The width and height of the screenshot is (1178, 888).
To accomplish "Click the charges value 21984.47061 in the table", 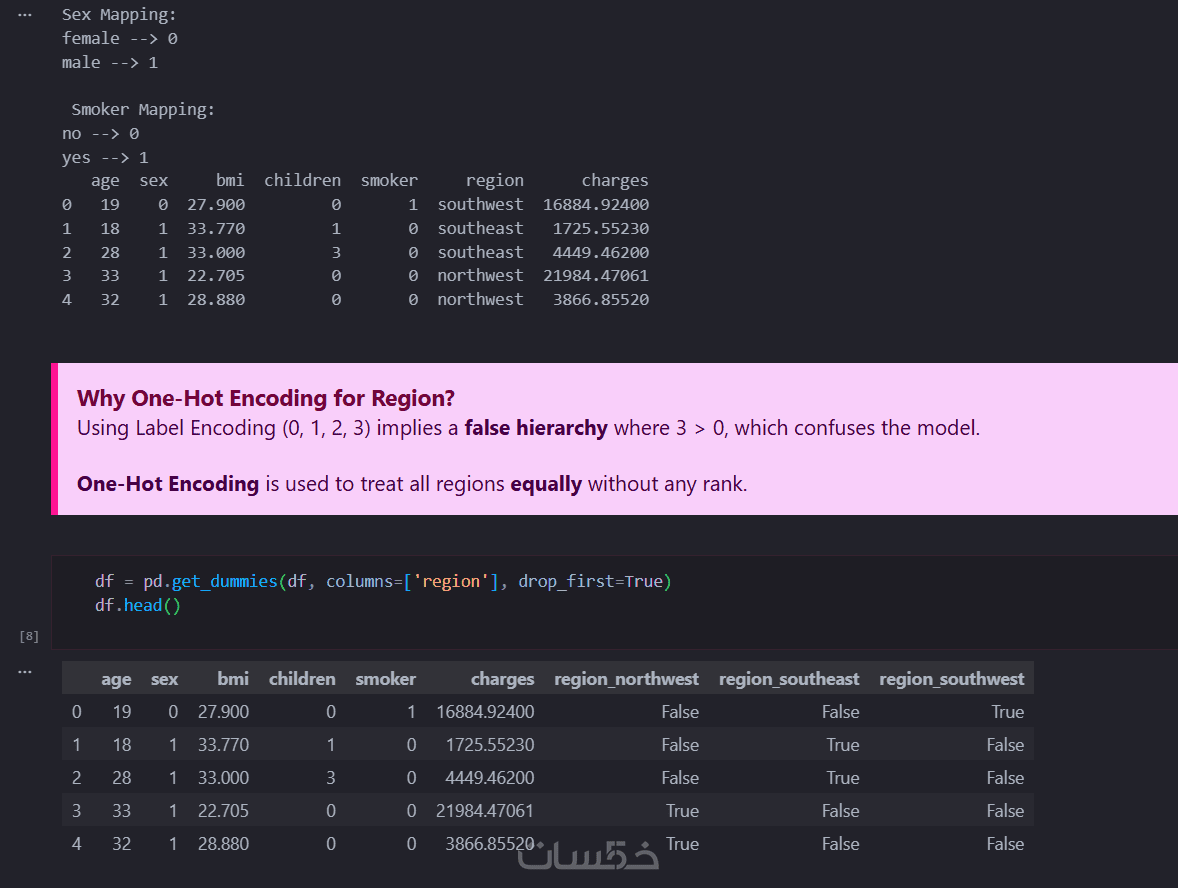I will point(485,811).
